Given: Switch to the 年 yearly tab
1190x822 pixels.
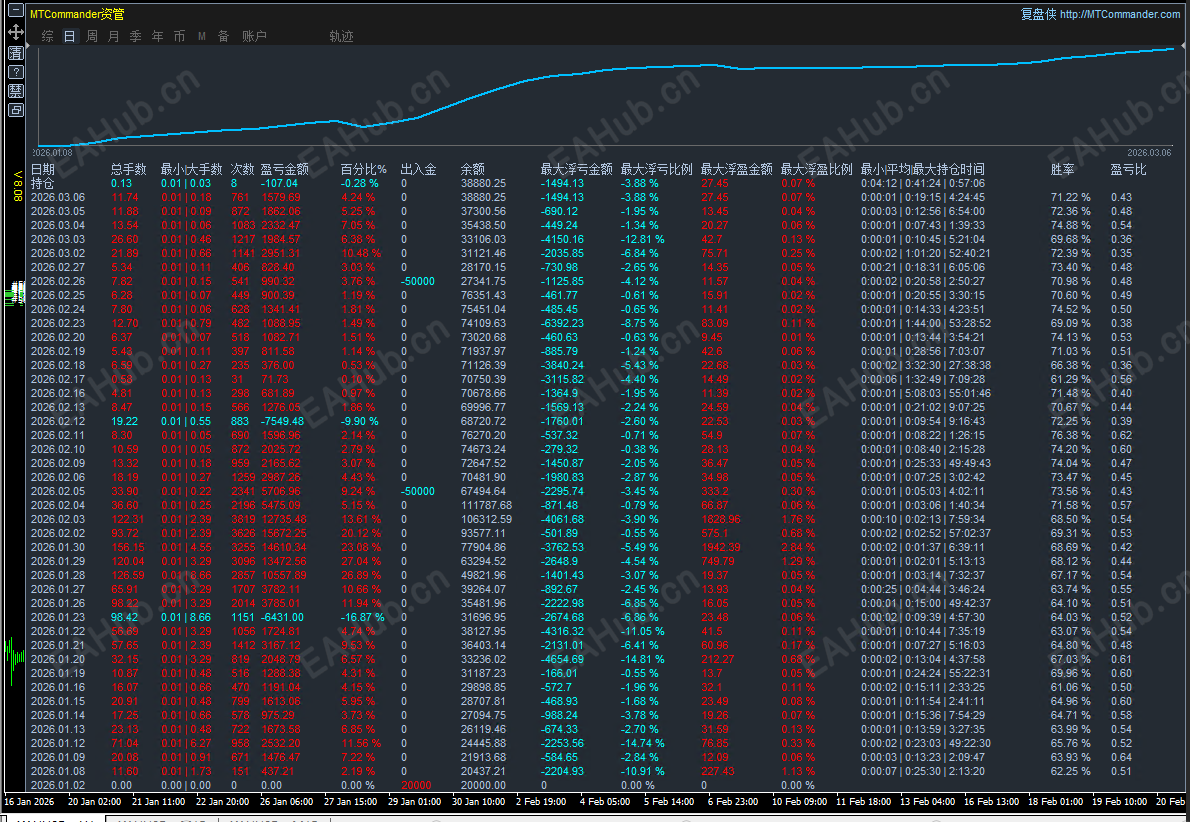Looking at the screenshot, I should pos(157,36).
